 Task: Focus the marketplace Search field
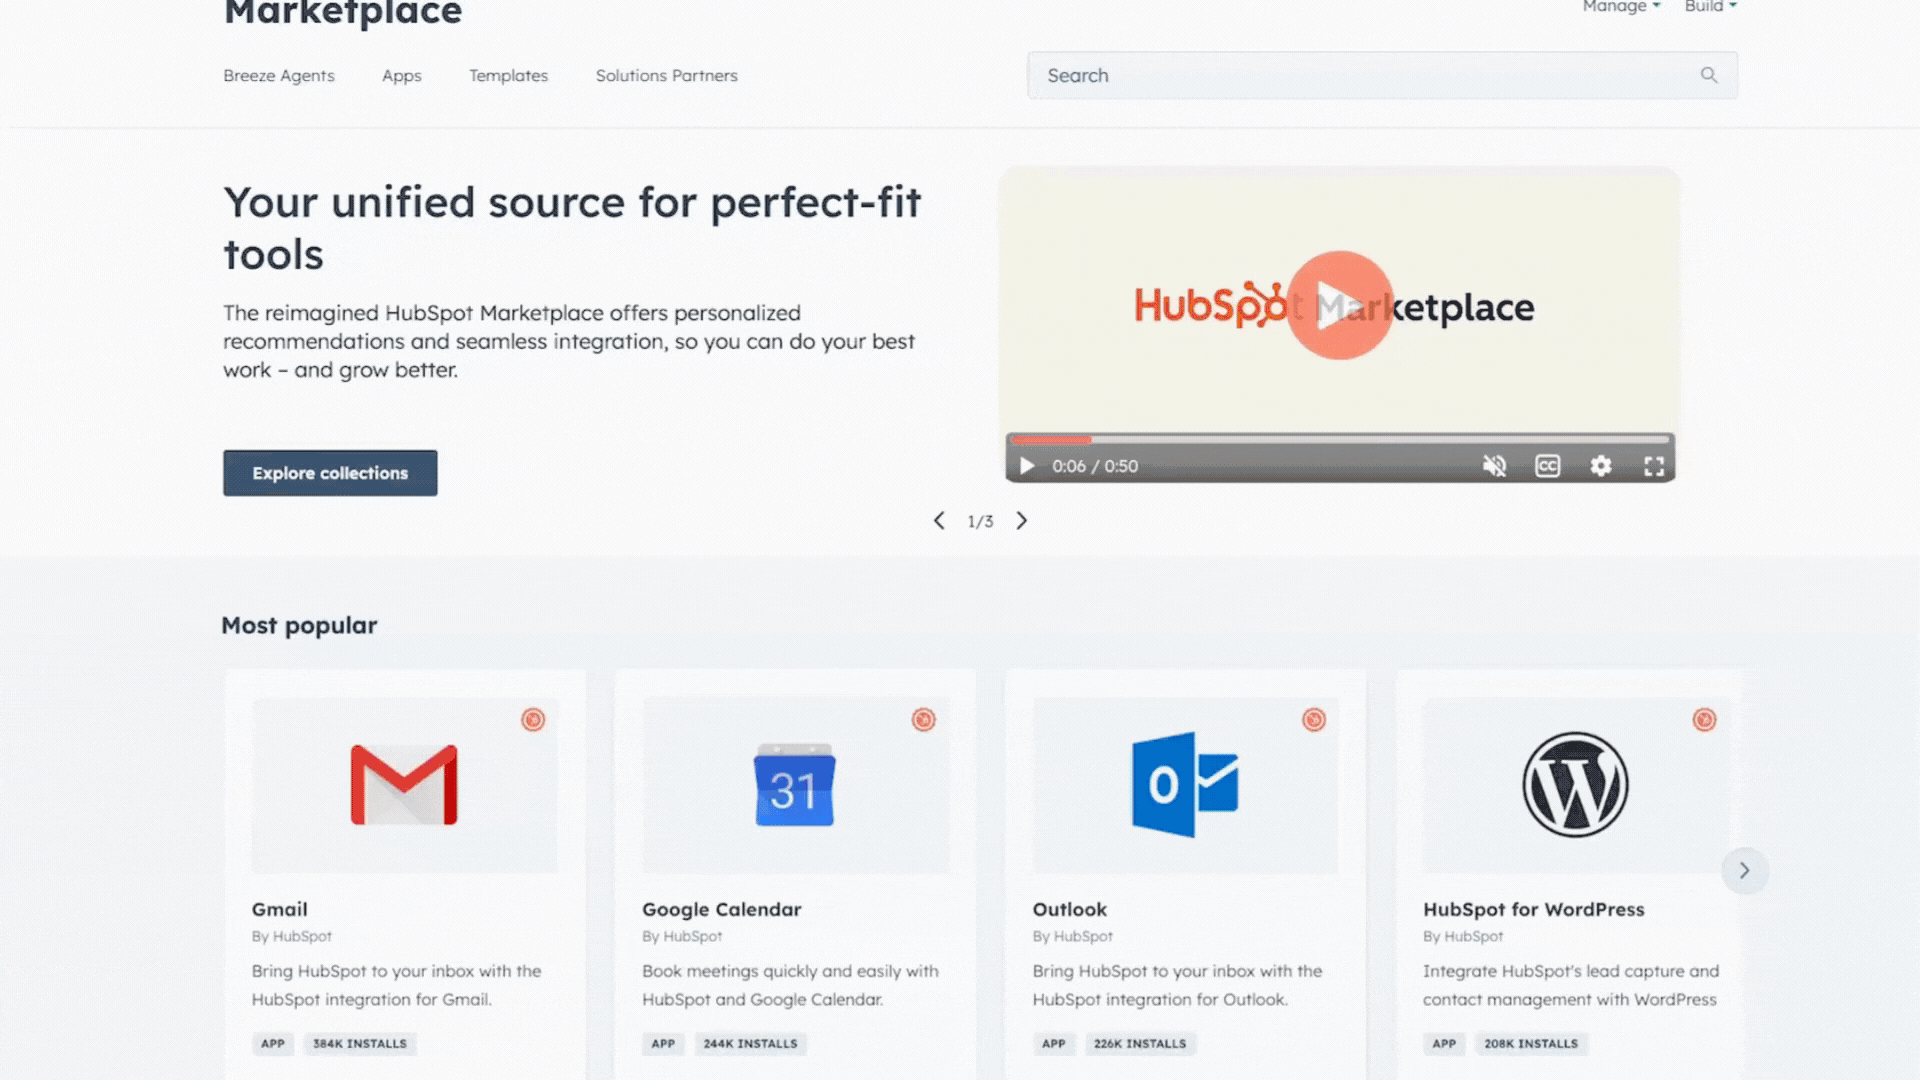pos(1382,75)
